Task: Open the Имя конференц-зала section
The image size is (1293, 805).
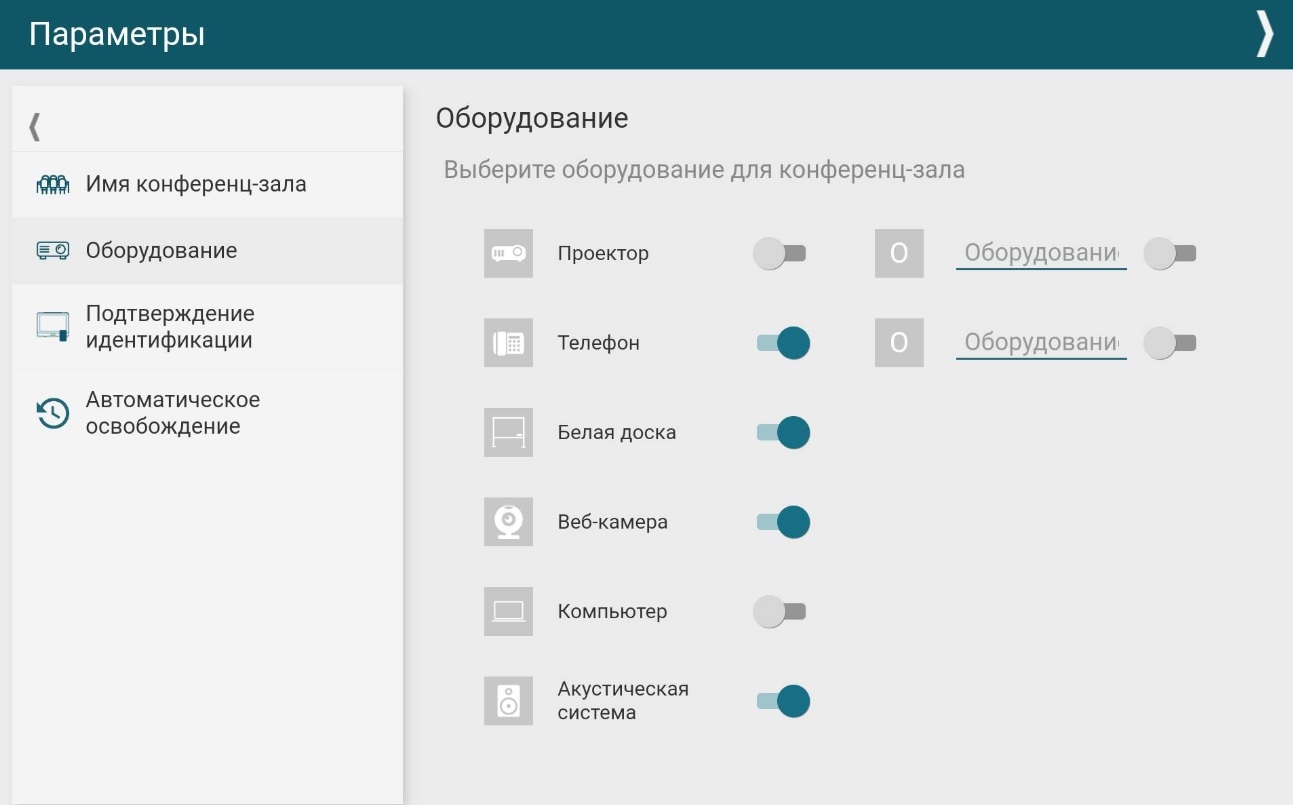Action: pos(207,185)
